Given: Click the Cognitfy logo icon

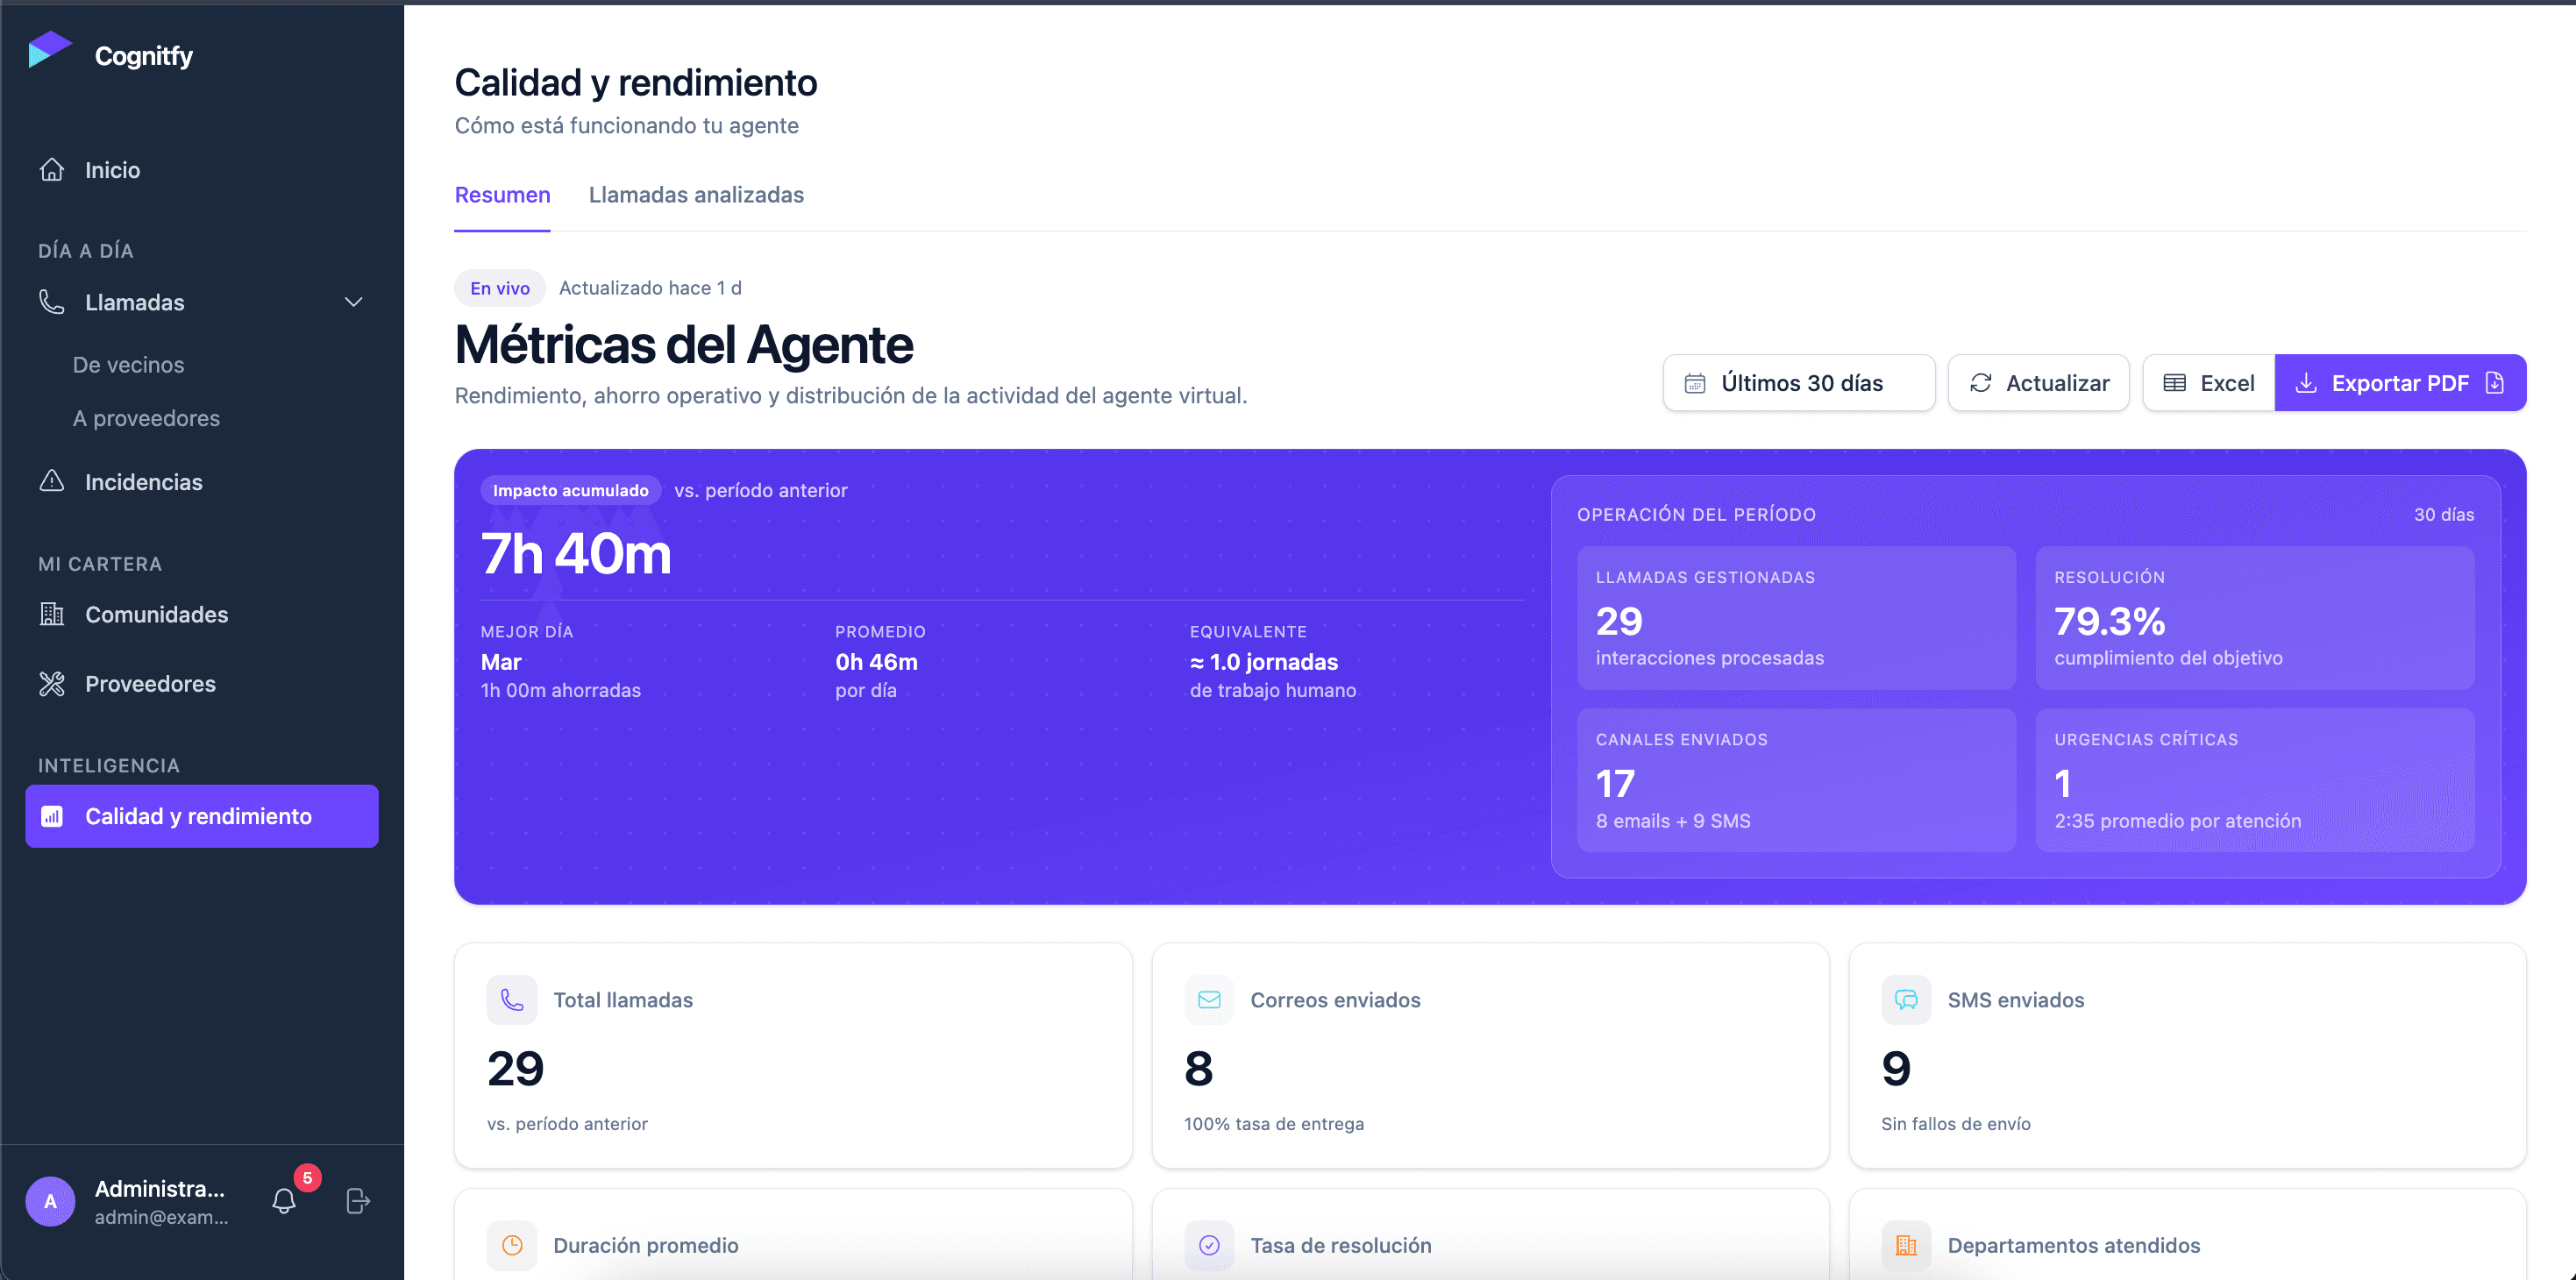Looking at the screenshot, I should click(50, 50).
